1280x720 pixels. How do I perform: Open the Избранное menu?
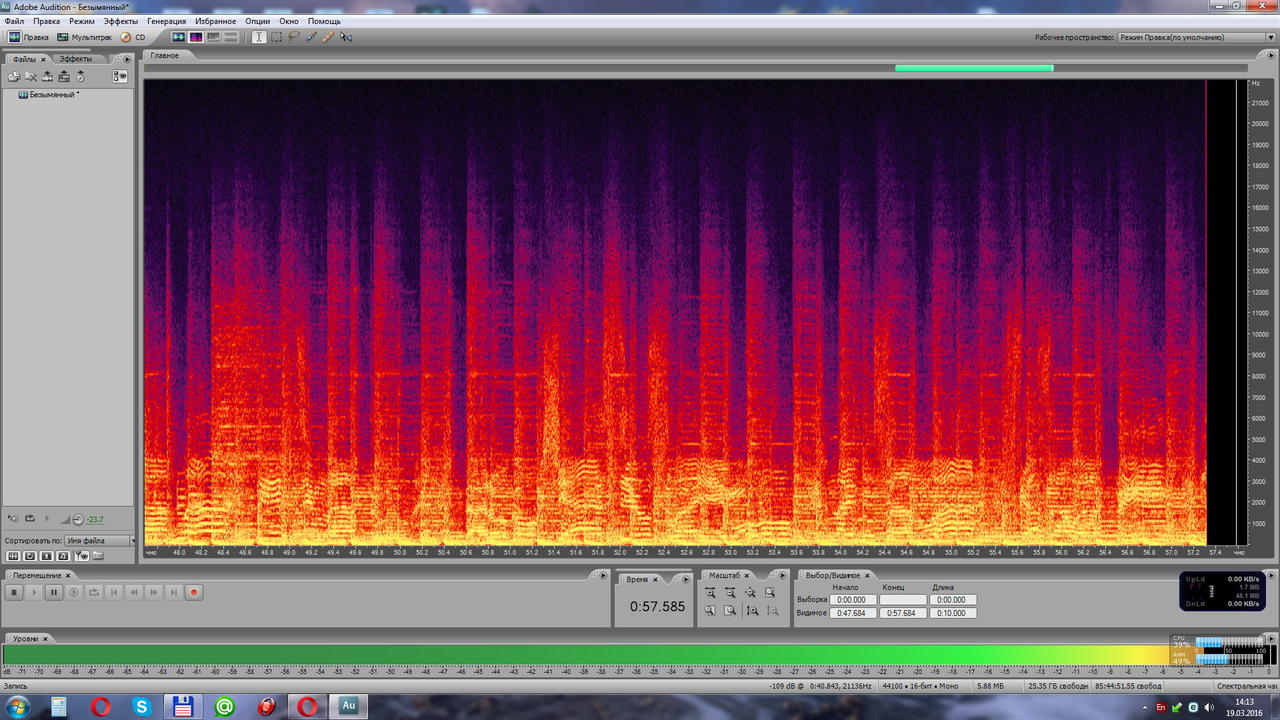pos(215,21)
